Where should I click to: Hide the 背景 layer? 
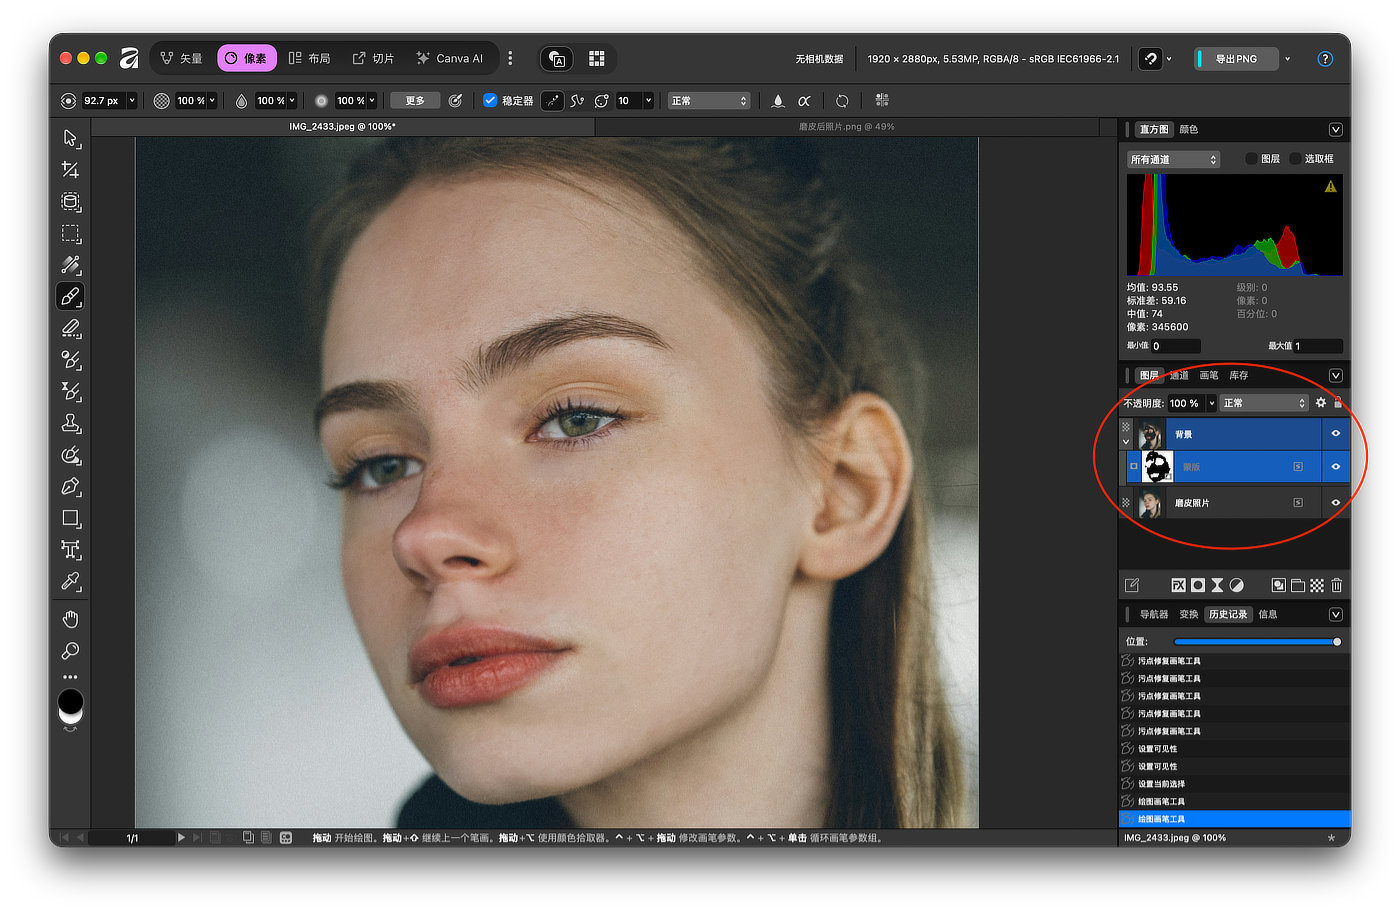[x=1336, y=434]
